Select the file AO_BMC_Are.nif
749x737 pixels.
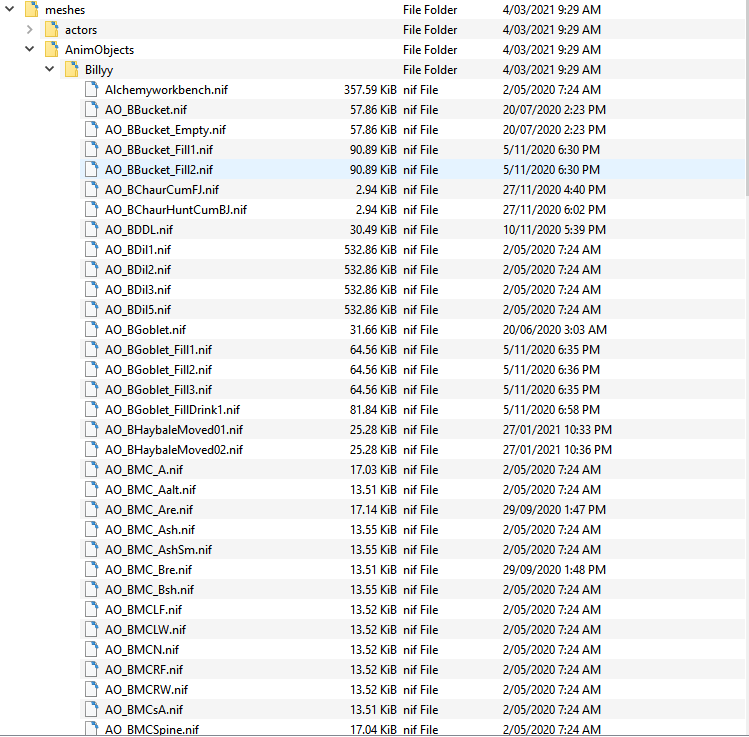pyautogui.click(x=149, y=510)
